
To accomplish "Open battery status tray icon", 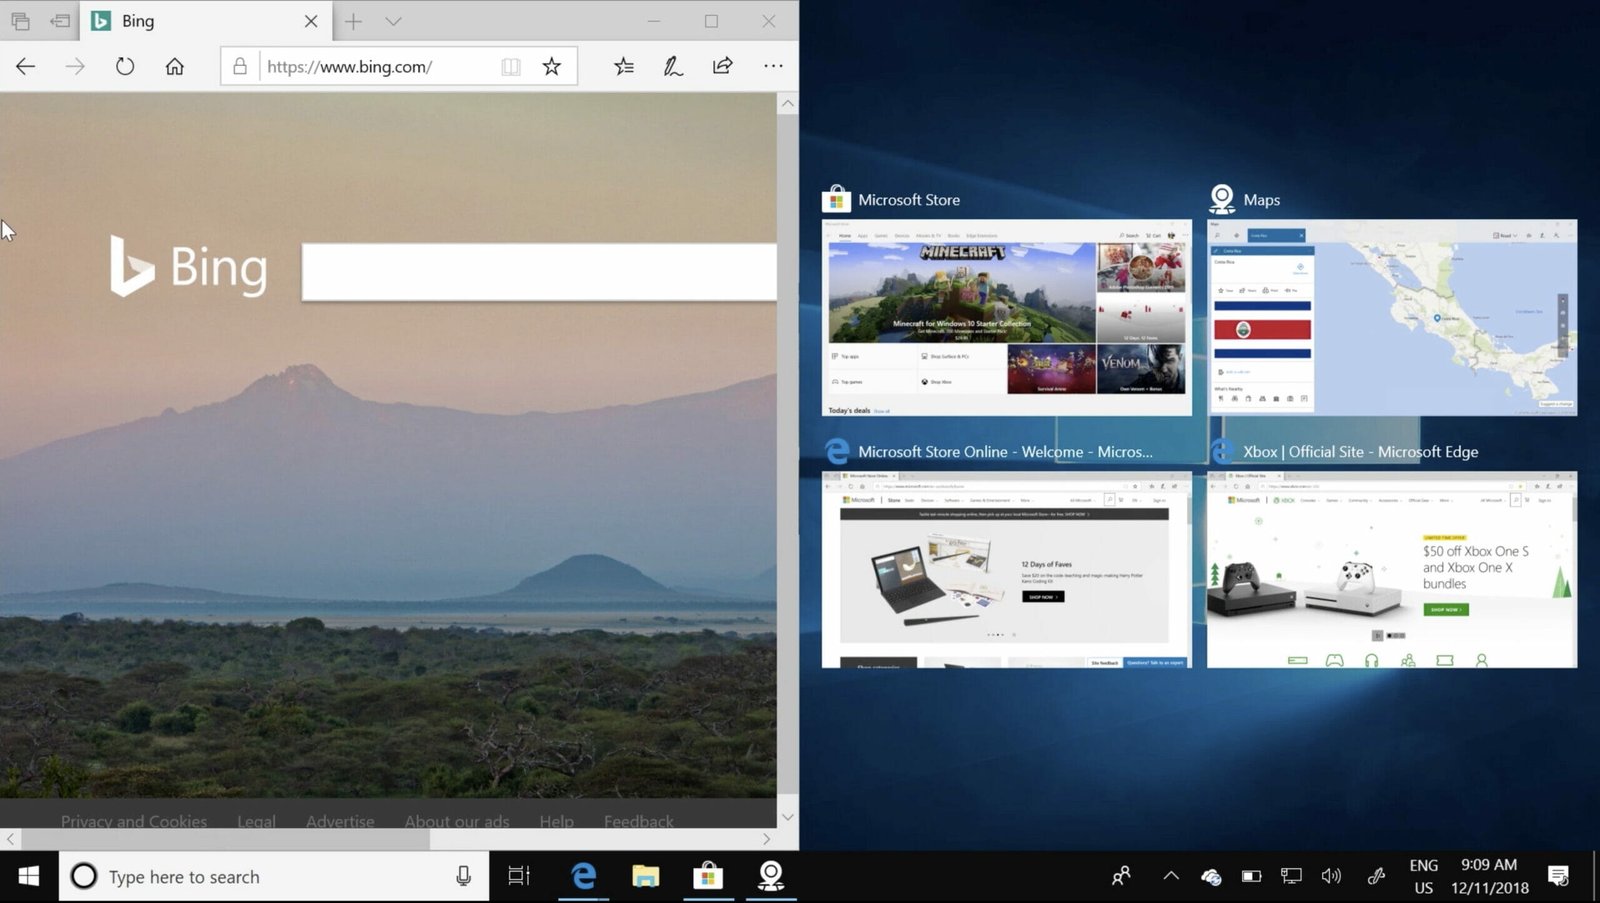I will [1251, 877].
